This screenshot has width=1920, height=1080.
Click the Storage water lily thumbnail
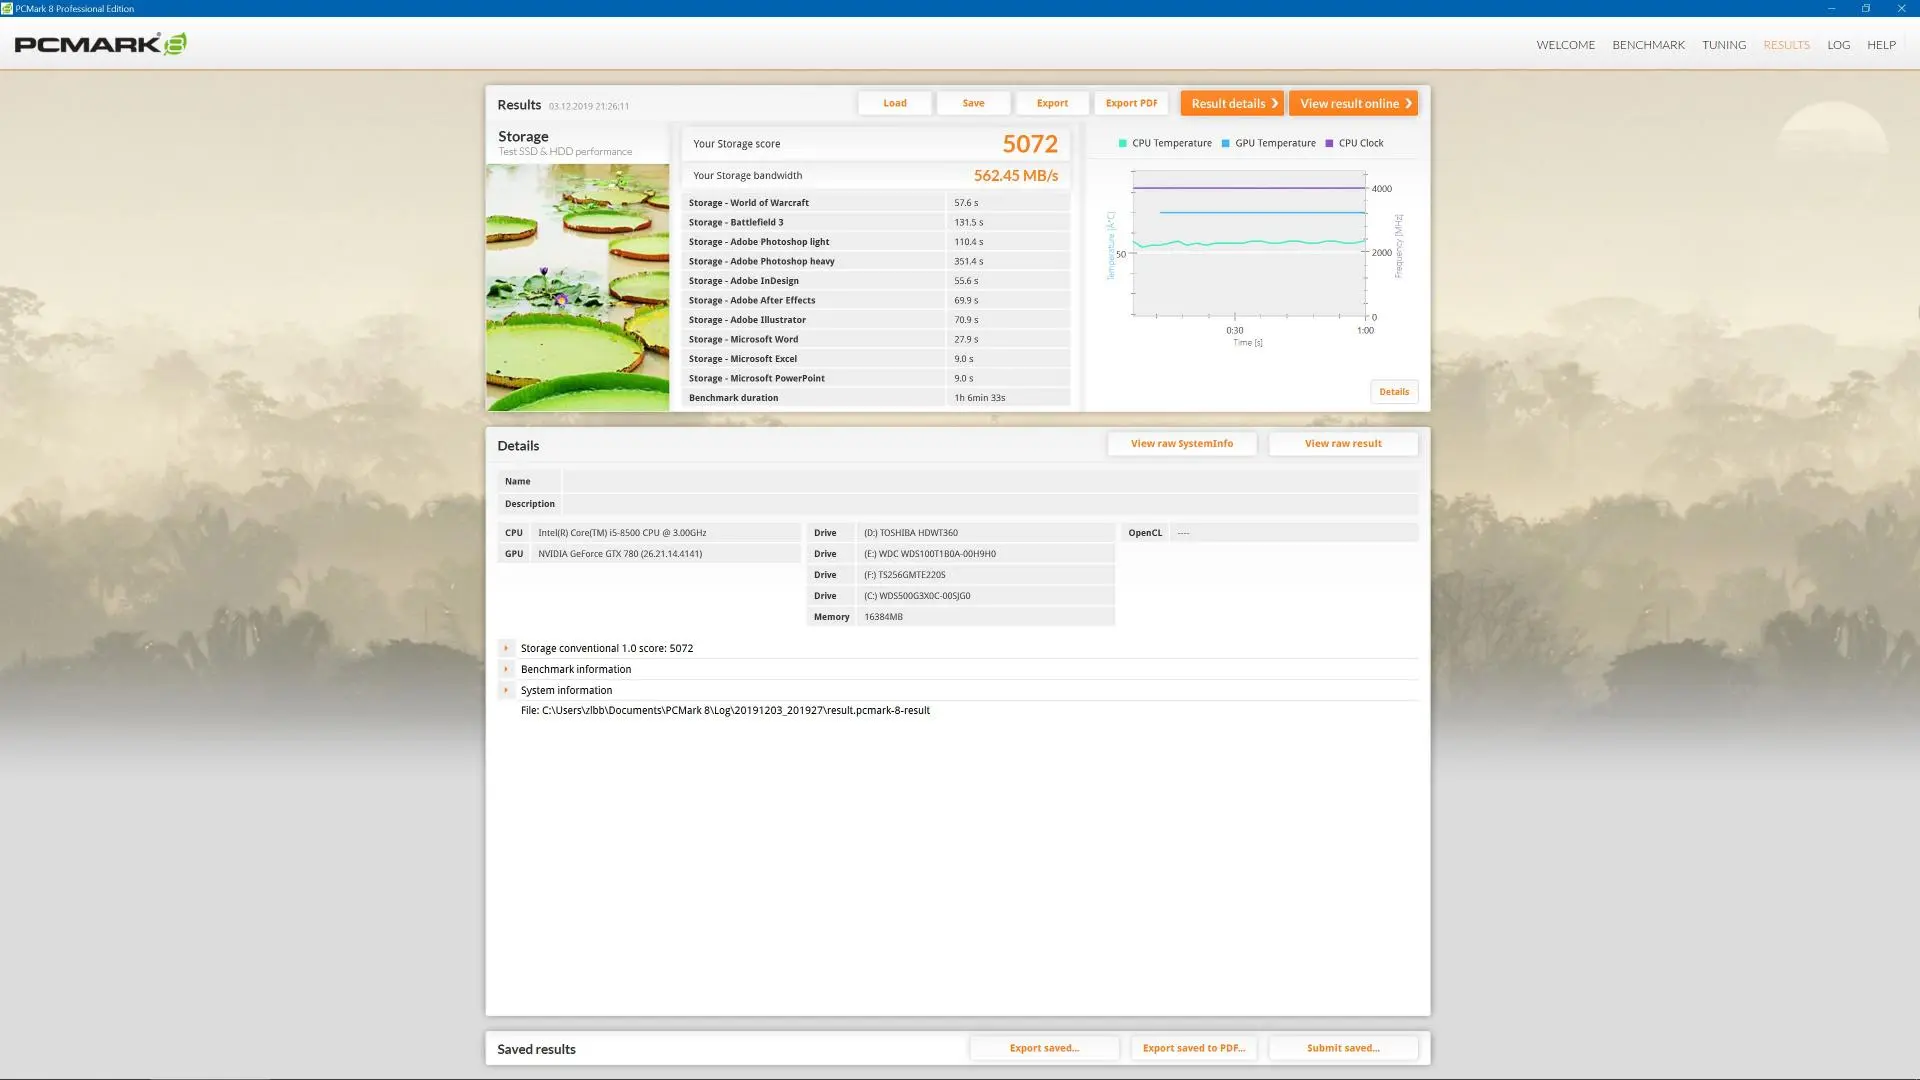pos(578,287)
